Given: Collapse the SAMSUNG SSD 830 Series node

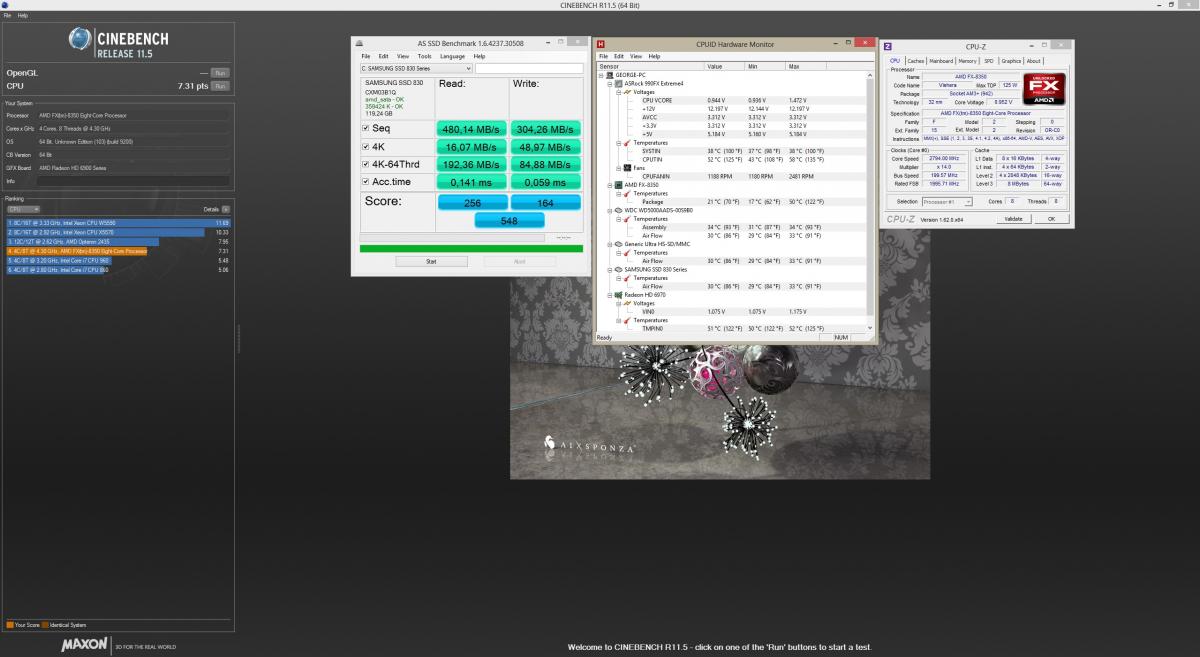Looking at the screenshot, I should tap(609, 269).
